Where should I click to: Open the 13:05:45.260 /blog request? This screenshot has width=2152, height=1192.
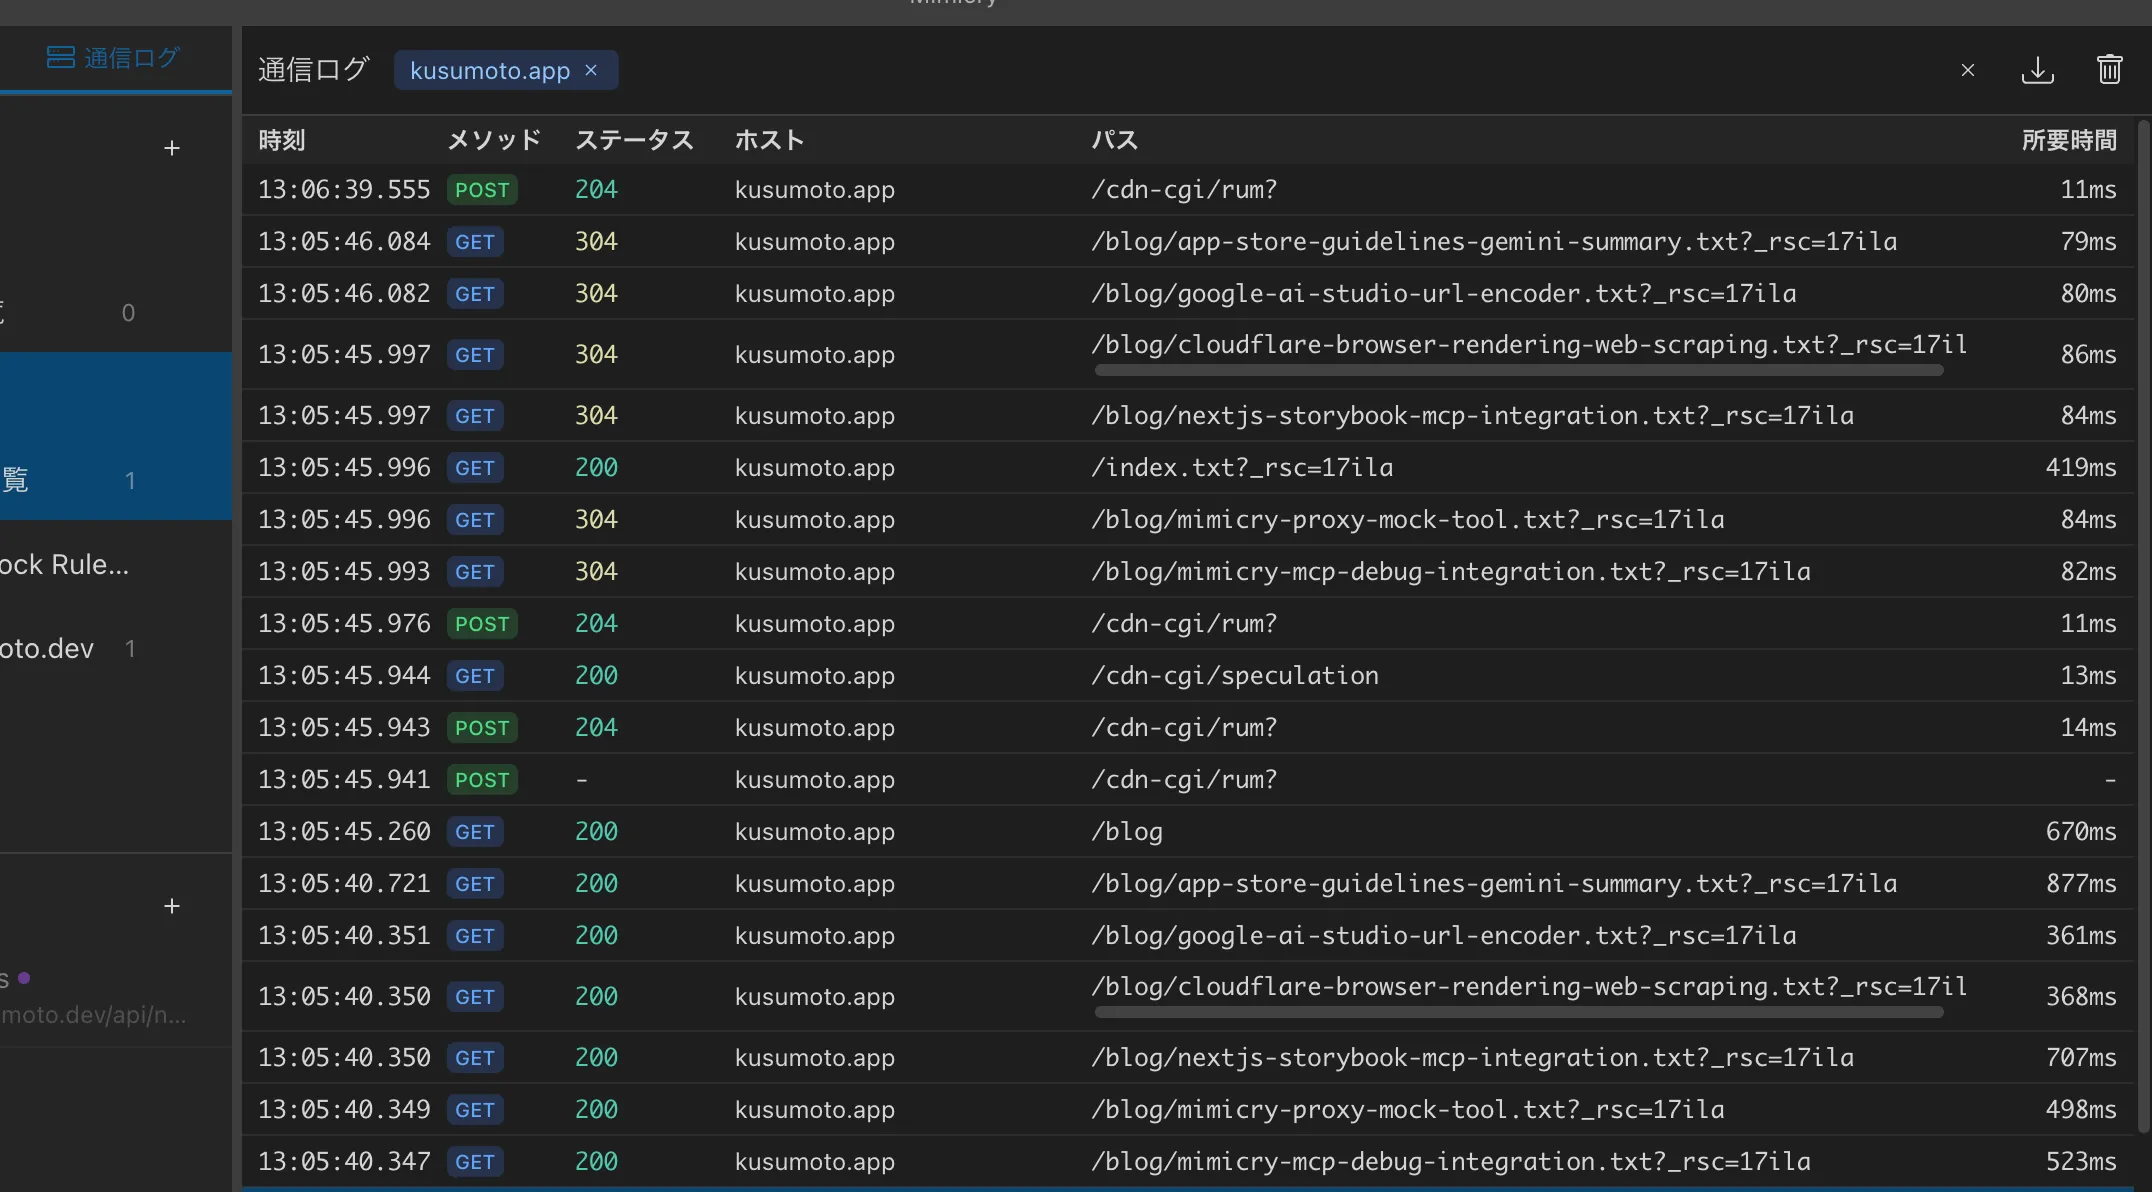coord(1187,832)
